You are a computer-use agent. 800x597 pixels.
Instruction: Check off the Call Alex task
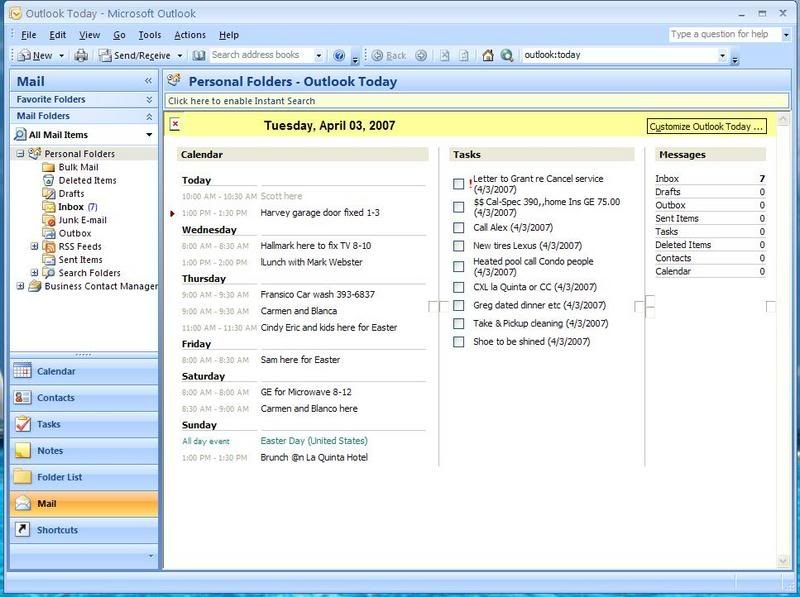459,228
